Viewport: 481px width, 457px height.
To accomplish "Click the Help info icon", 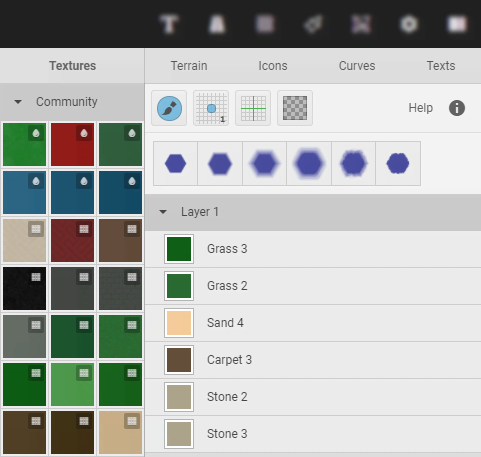I will click(x=457, y=108).
